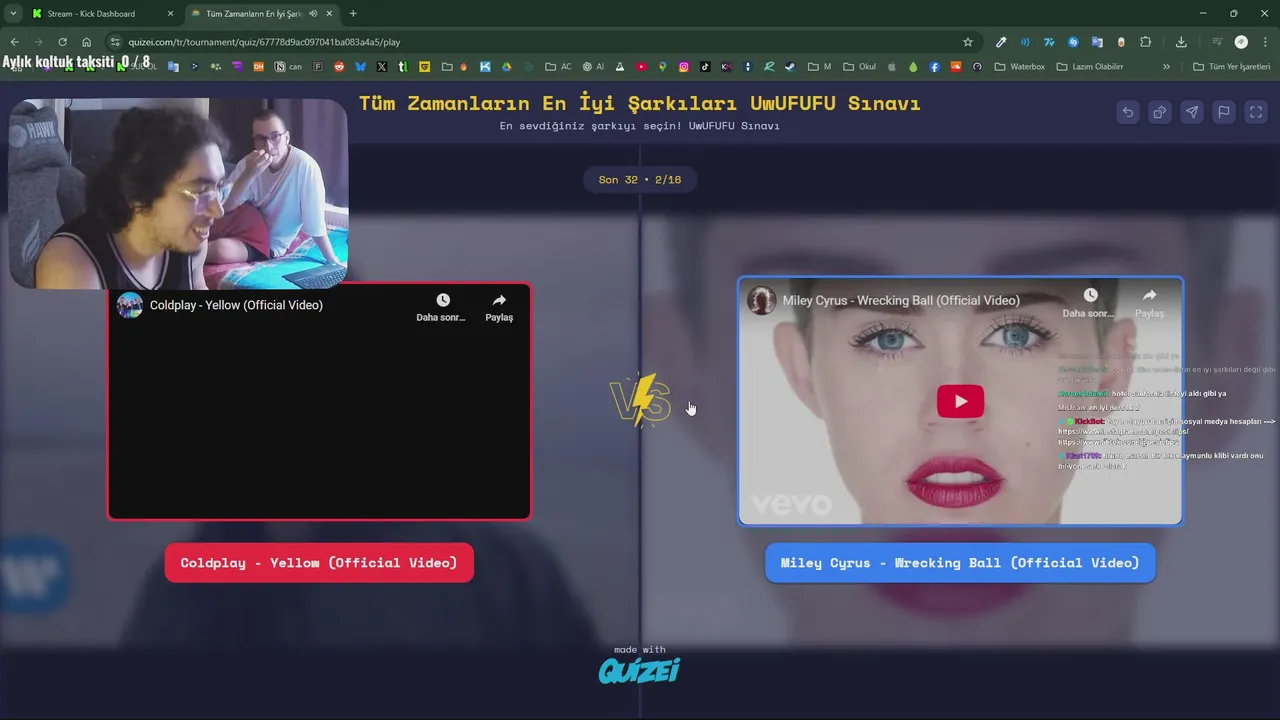Open the Google Translate extension

tap(1097, 42)
